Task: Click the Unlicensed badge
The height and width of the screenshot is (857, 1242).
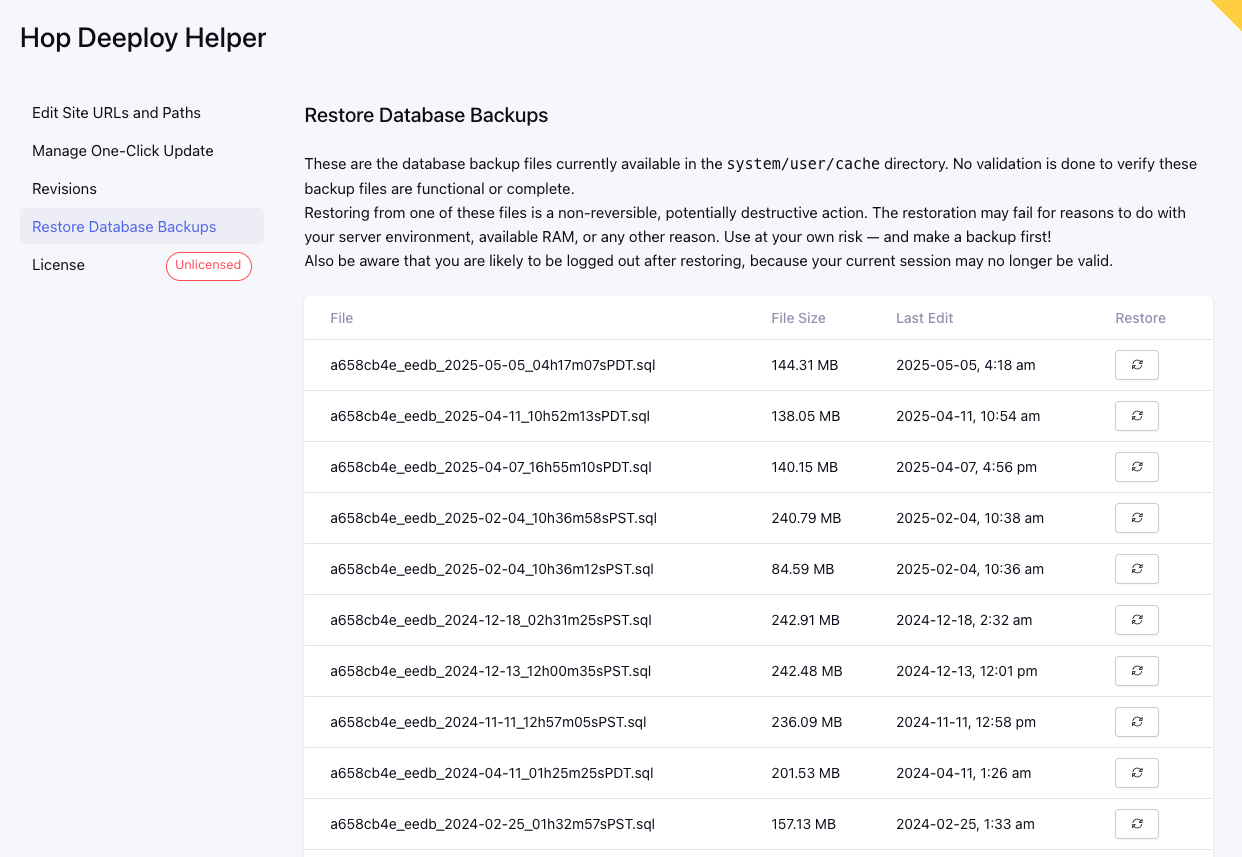Action: click(x=208, y=266)
